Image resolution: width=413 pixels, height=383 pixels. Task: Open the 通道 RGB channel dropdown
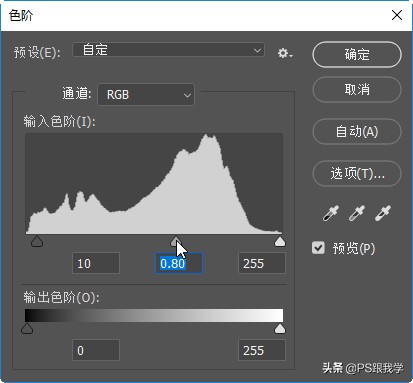[x=146, y=95]
